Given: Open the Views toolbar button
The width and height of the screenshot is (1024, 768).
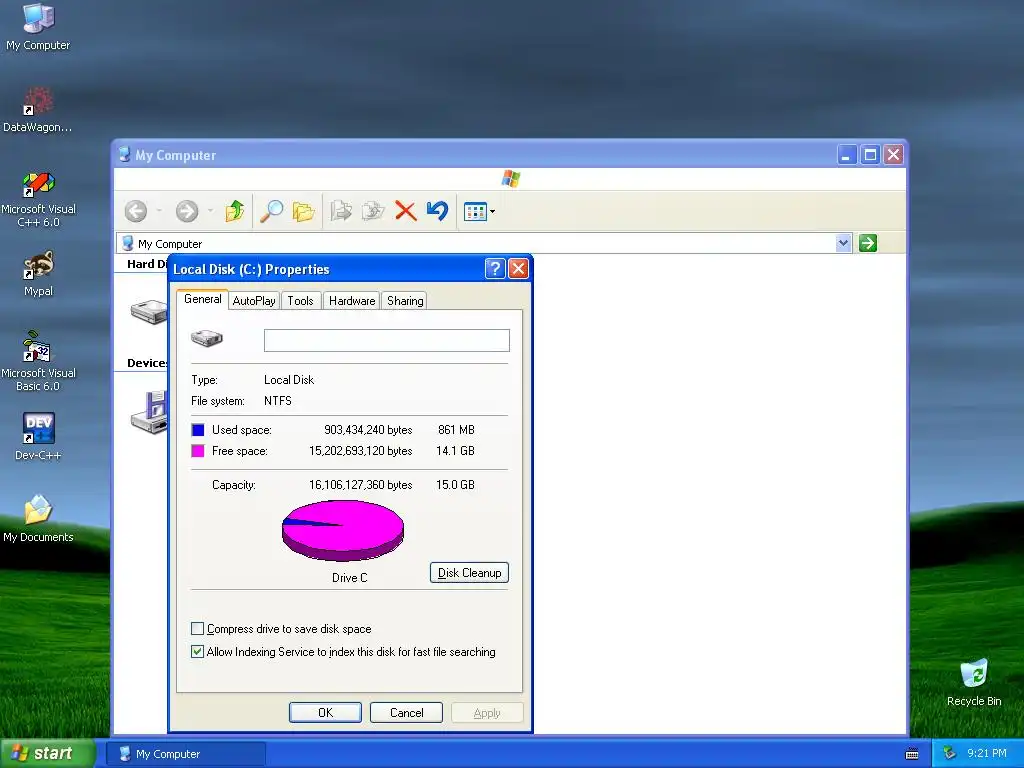Looking at the screenshot, I should click(479, 211).
